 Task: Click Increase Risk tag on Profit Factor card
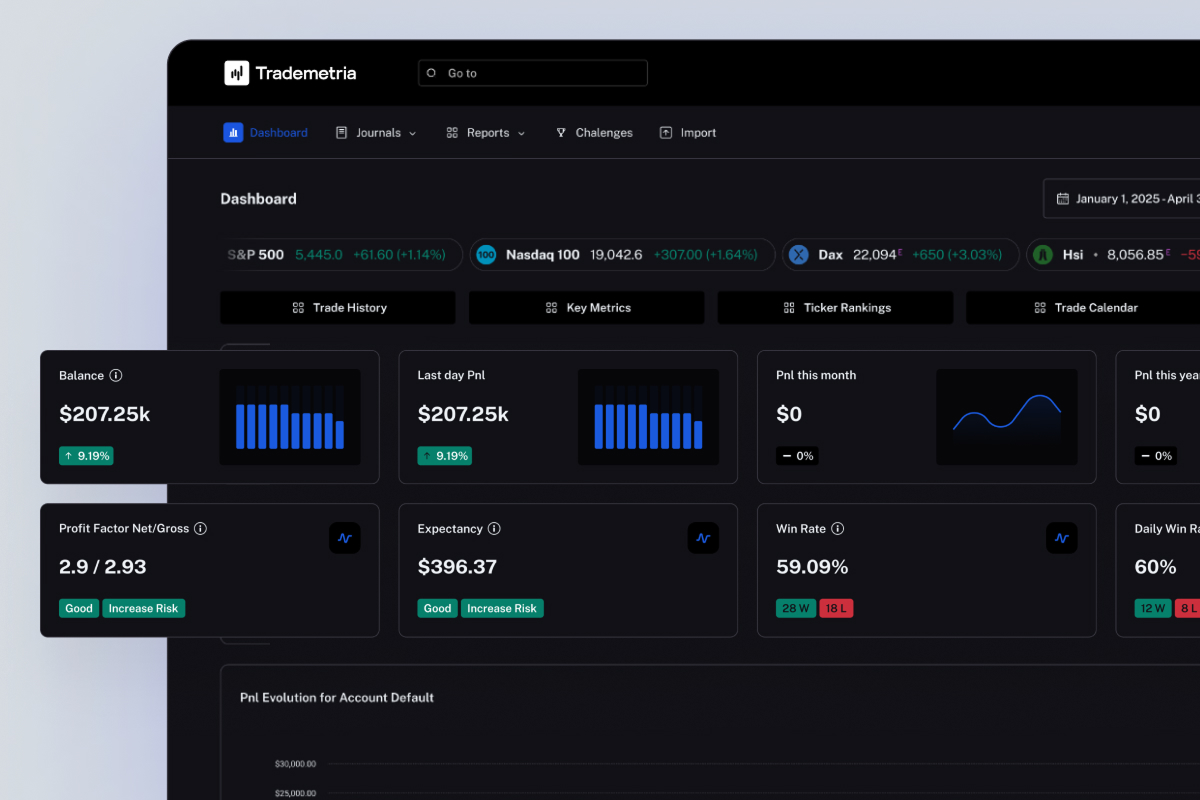143,608
